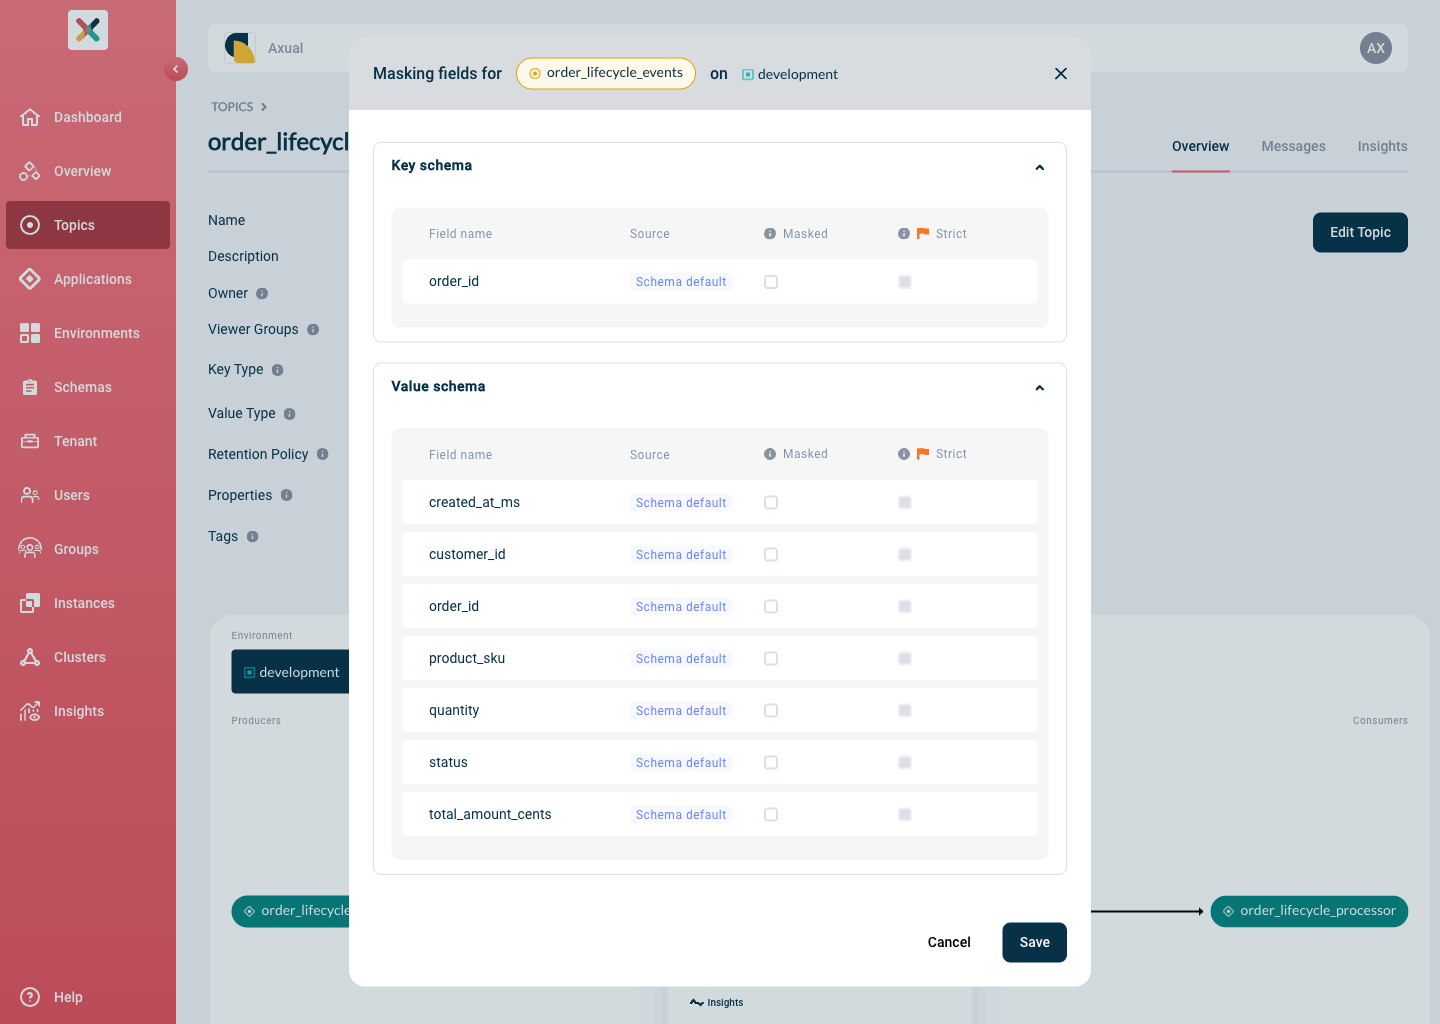The image size is (1440, 1024).
Task: Click the total_amount_cents field name
Action: (x=490, y=814)
